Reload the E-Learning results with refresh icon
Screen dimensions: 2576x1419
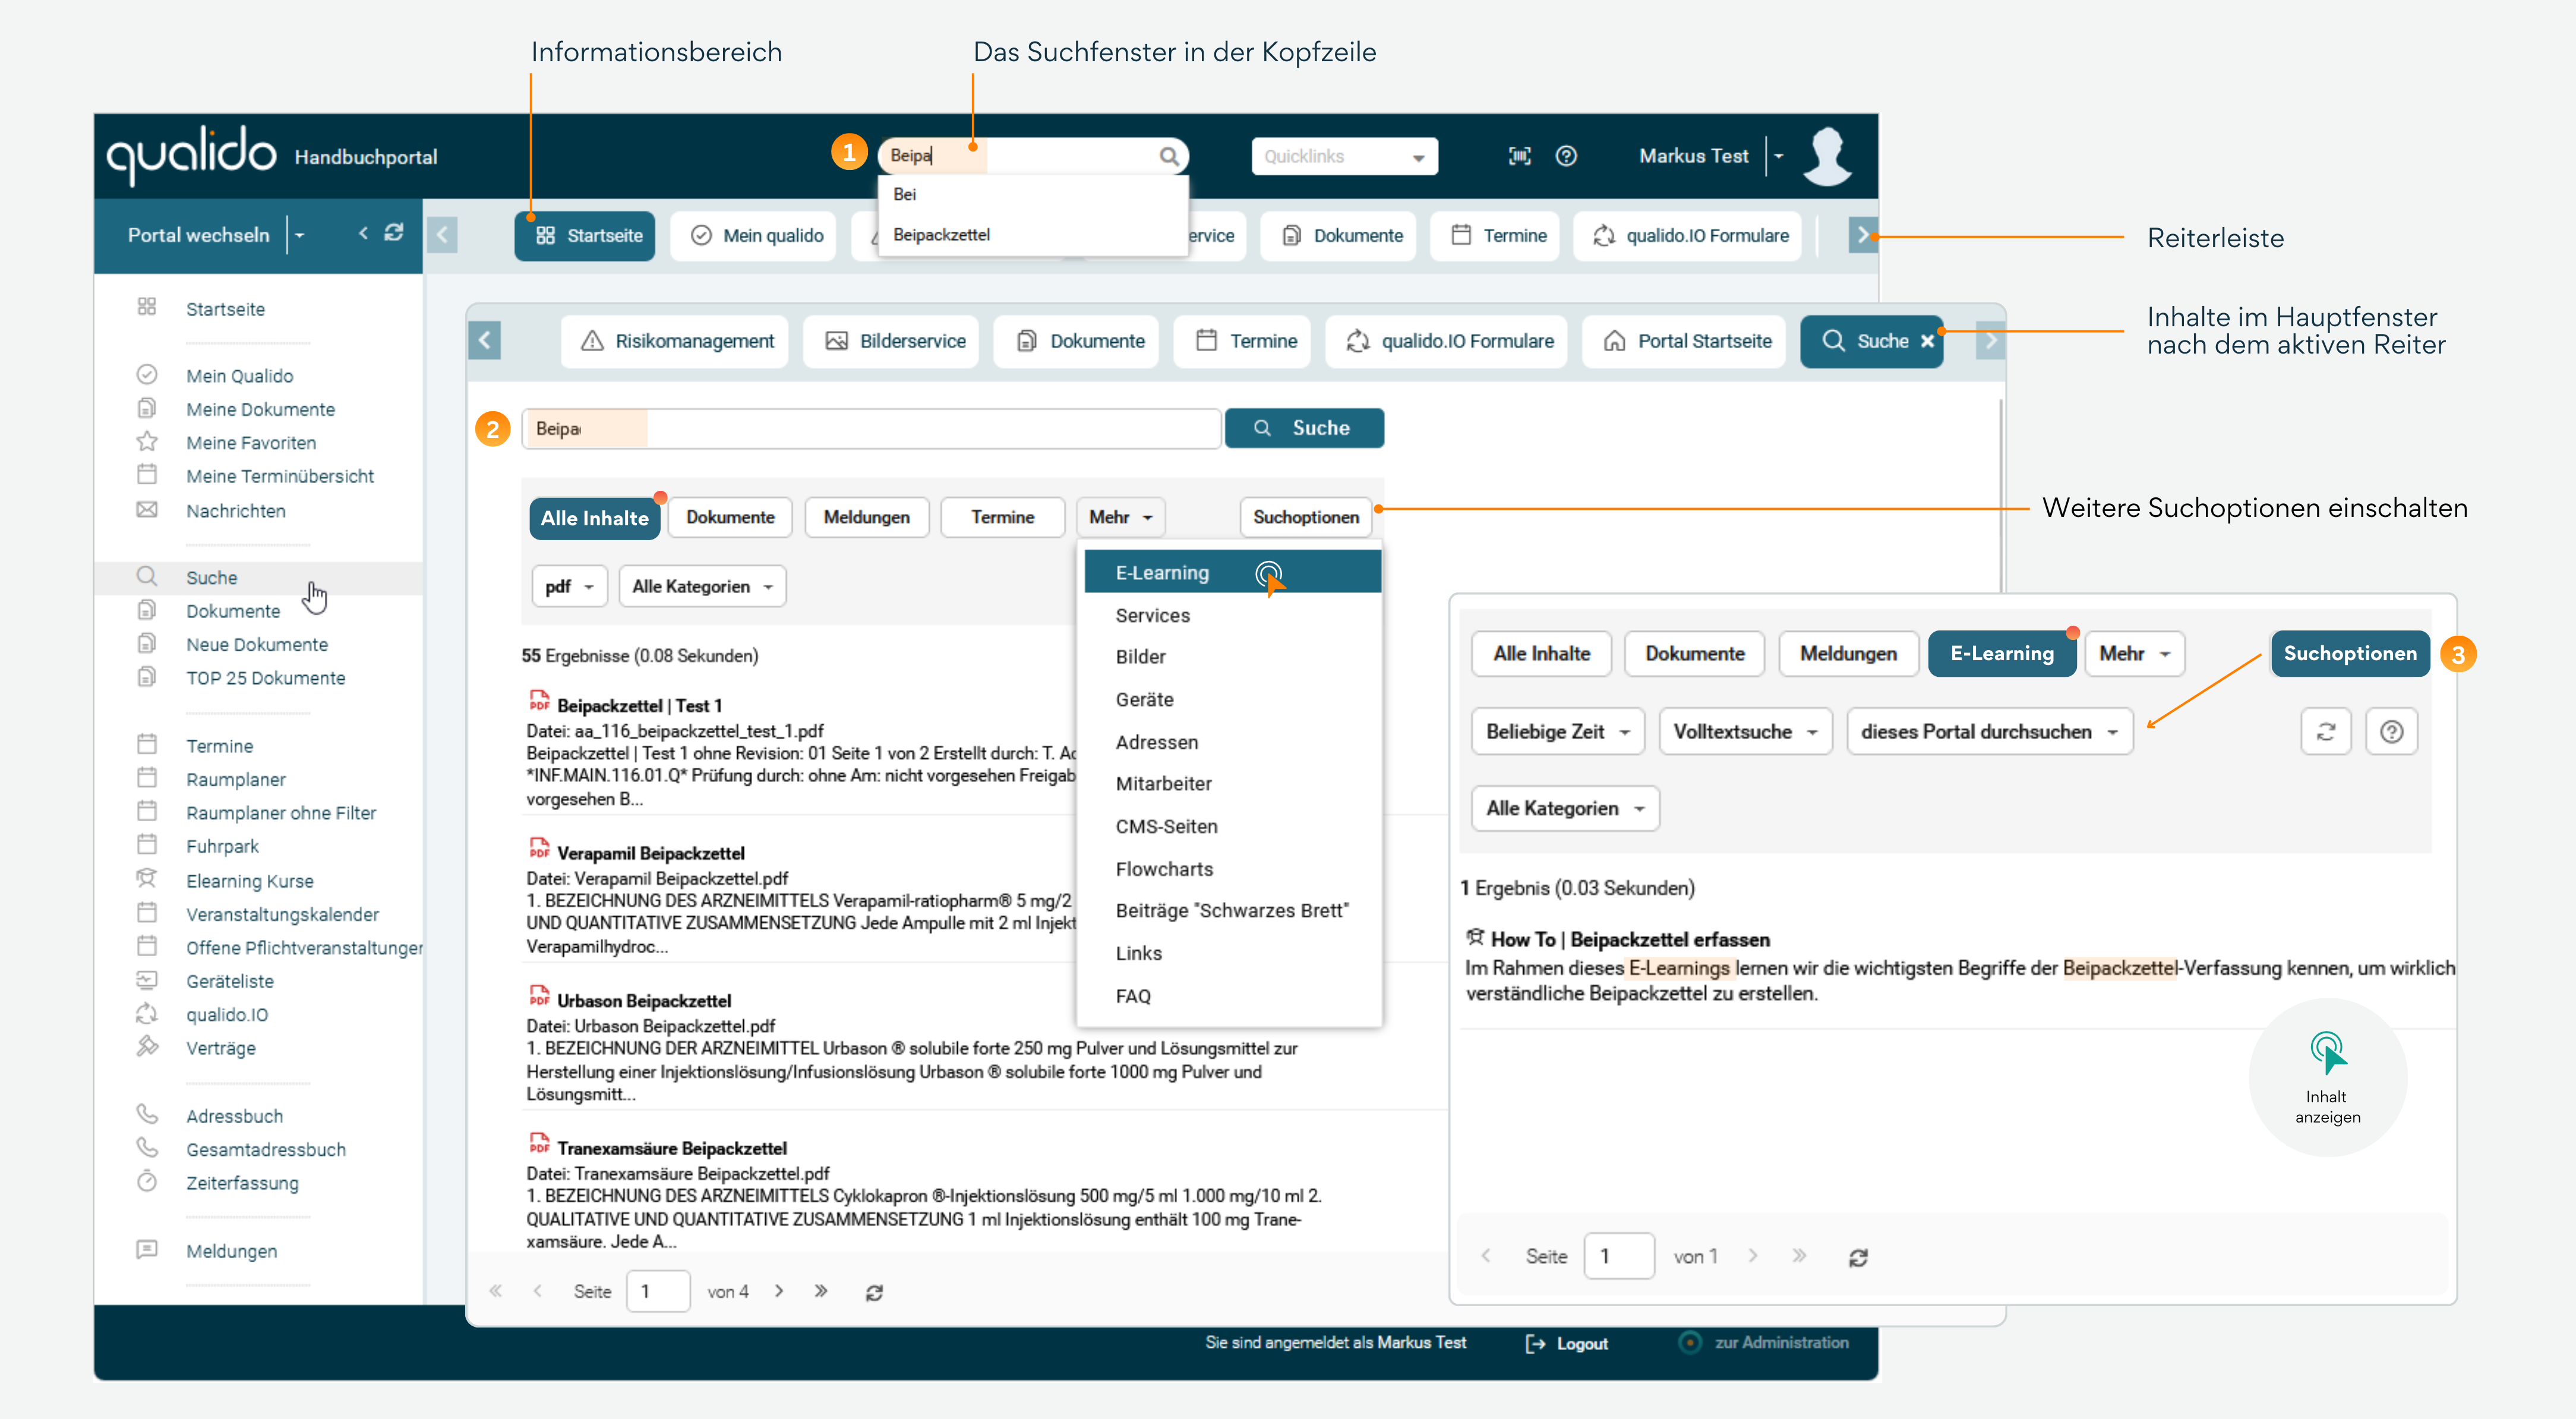coord(1858,1257)
